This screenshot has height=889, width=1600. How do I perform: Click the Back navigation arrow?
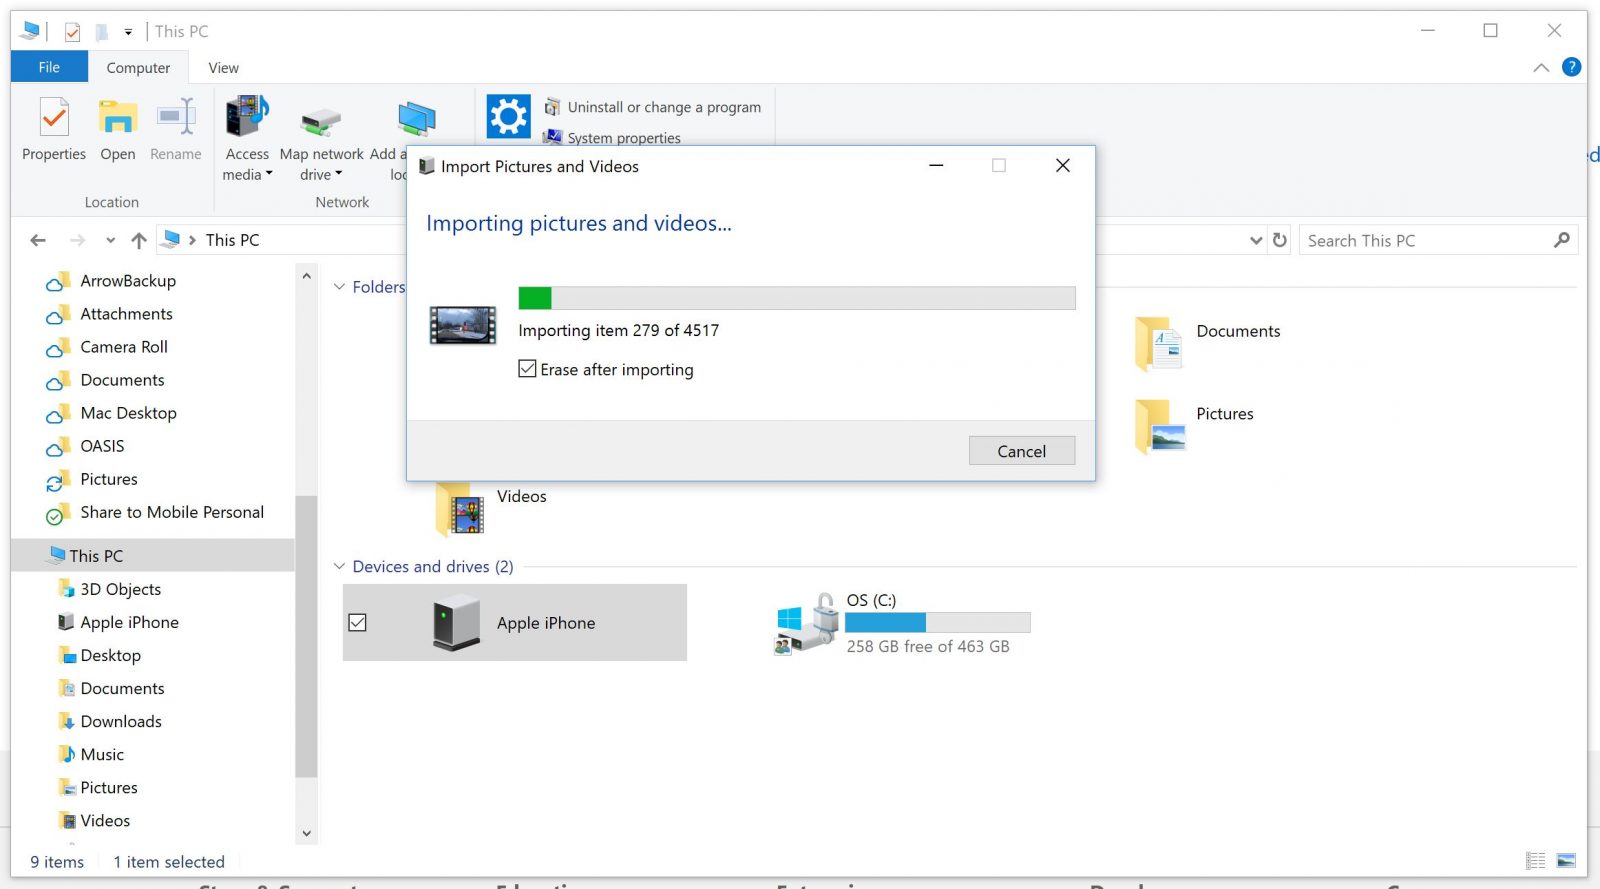click(38, 240)
